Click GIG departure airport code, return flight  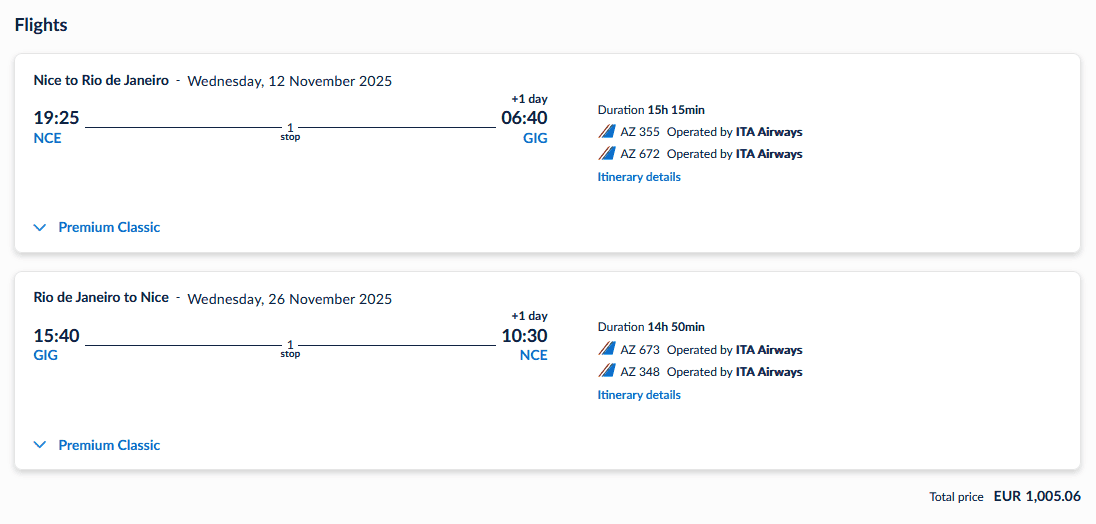click(46, 355)
